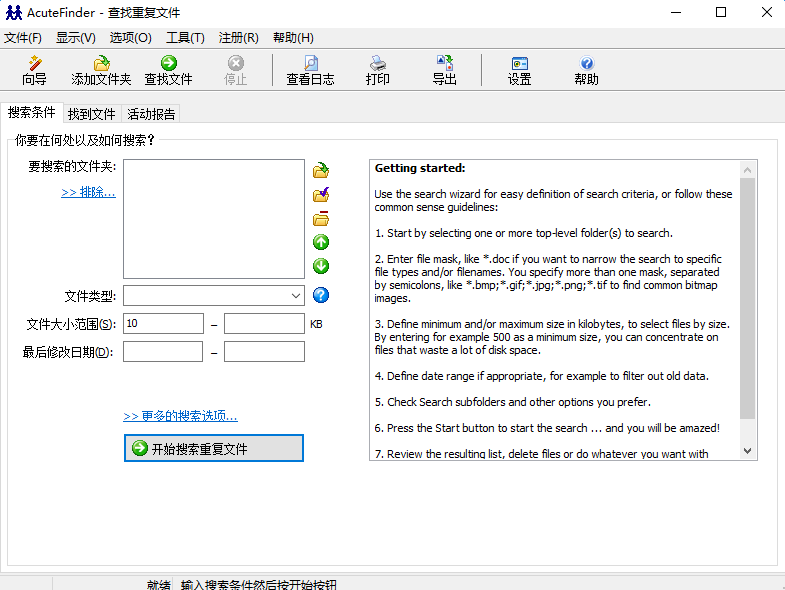The image size is (785, 590).
Task: Click the 更多的搜索选项 link
Action: (180, 416)
